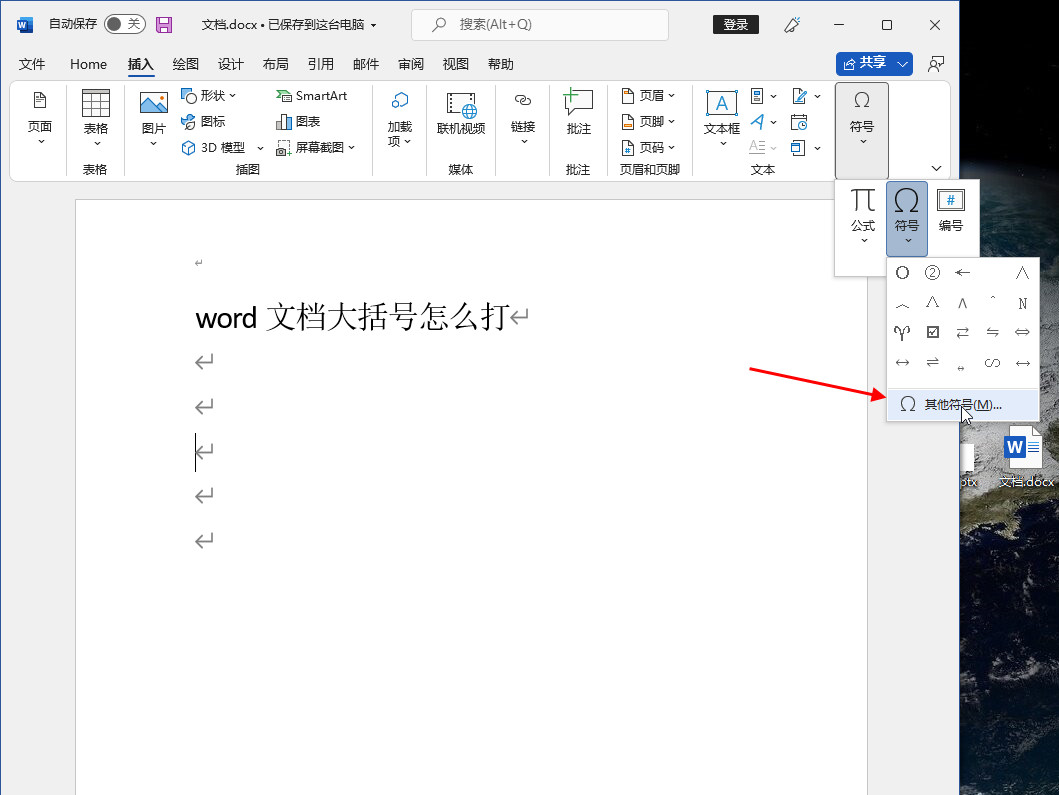The height and width of the screenshot is (795, 1059).
Task: Switch to the 视图 (View) tab
Action: coord(455,64)
